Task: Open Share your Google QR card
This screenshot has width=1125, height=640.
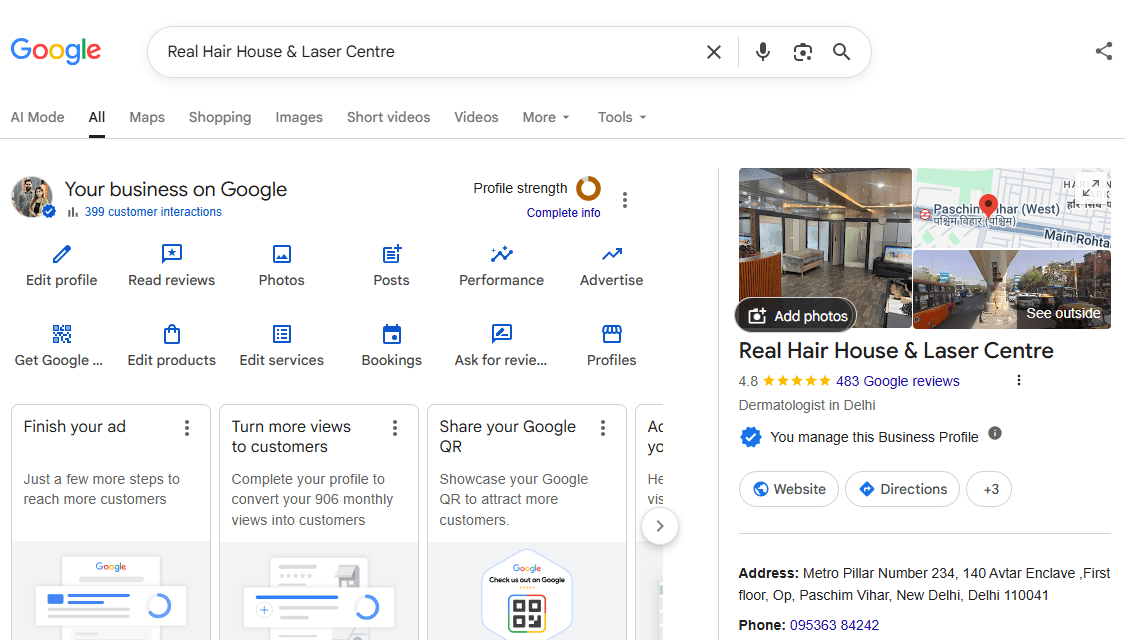Action: point(527,522)
